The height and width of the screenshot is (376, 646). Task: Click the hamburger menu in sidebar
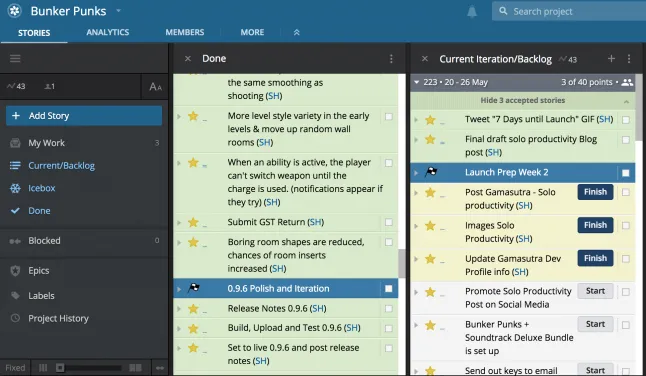point(15,58)
